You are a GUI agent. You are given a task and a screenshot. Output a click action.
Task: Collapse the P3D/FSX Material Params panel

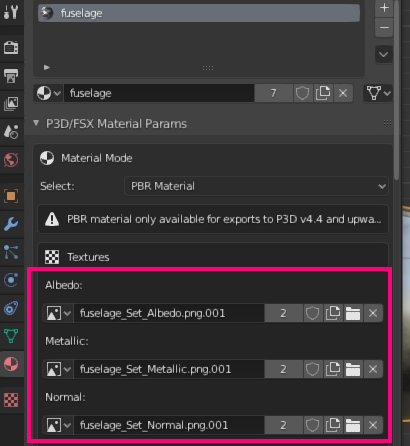[36, 123]
